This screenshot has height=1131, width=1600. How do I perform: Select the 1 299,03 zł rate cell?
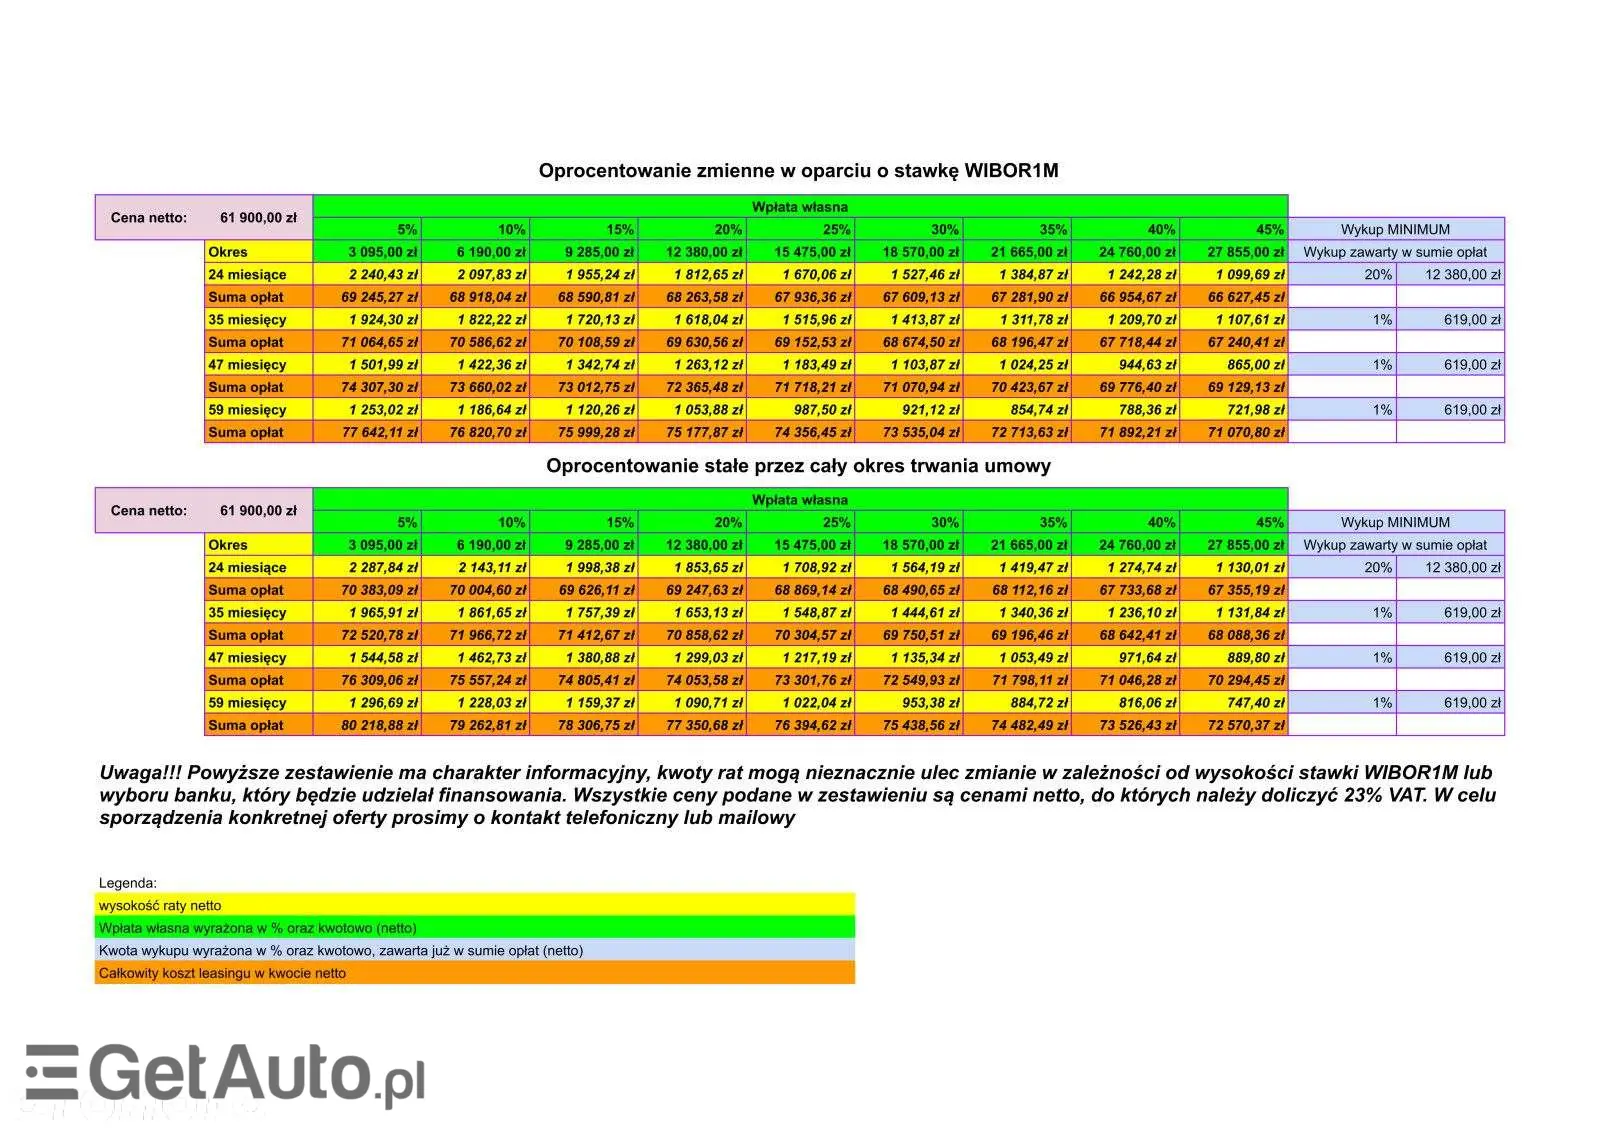click(693, 658)
